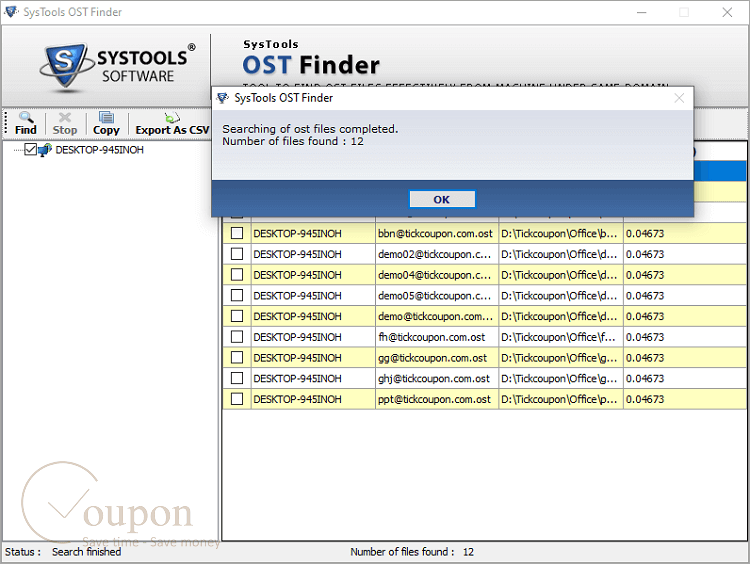Check the bbn@tickcoupon.com.ost row checkbox

click(237, 233)
